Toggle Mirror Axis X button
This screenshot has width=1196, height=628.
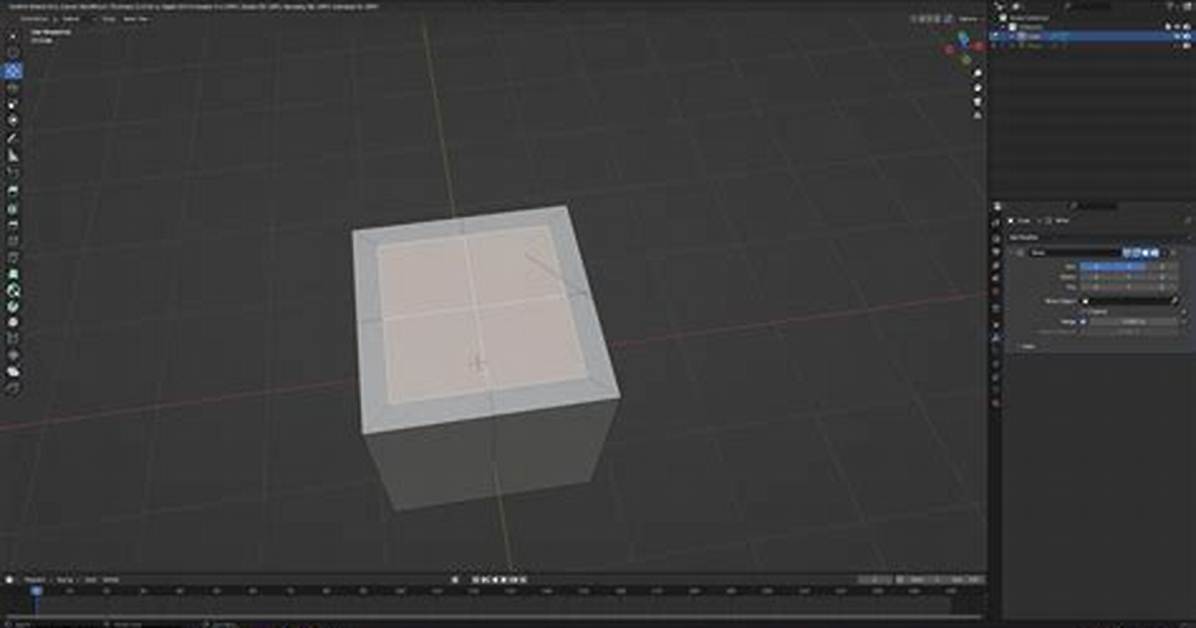[x=1095, y=267]
